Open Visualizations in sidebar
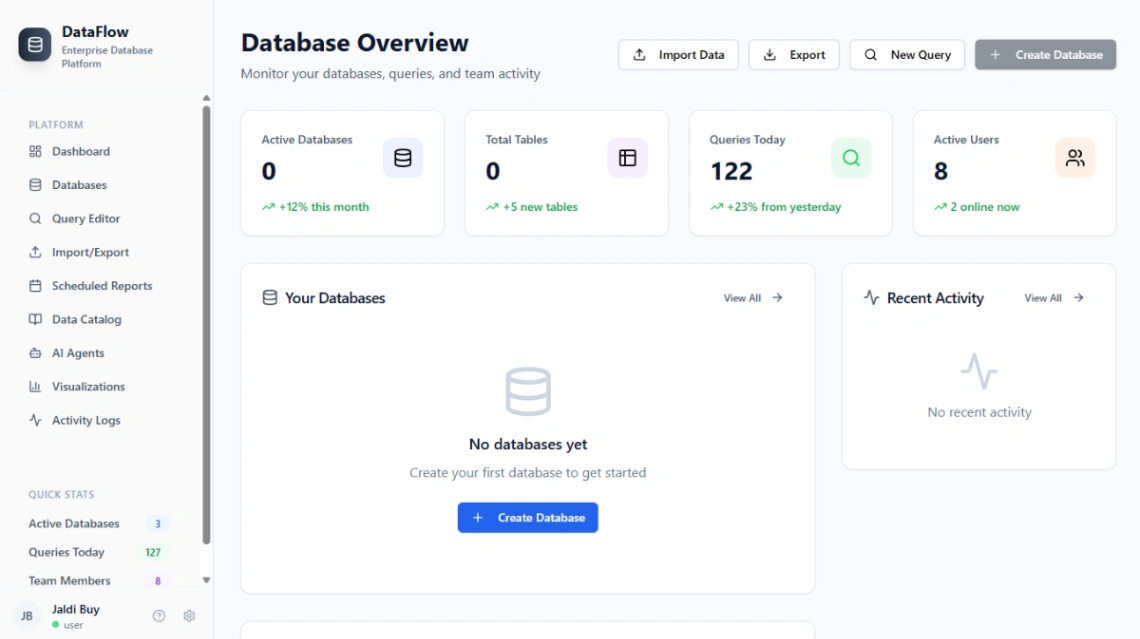This screenshot has width=1140, height=639. coord(87,387)
